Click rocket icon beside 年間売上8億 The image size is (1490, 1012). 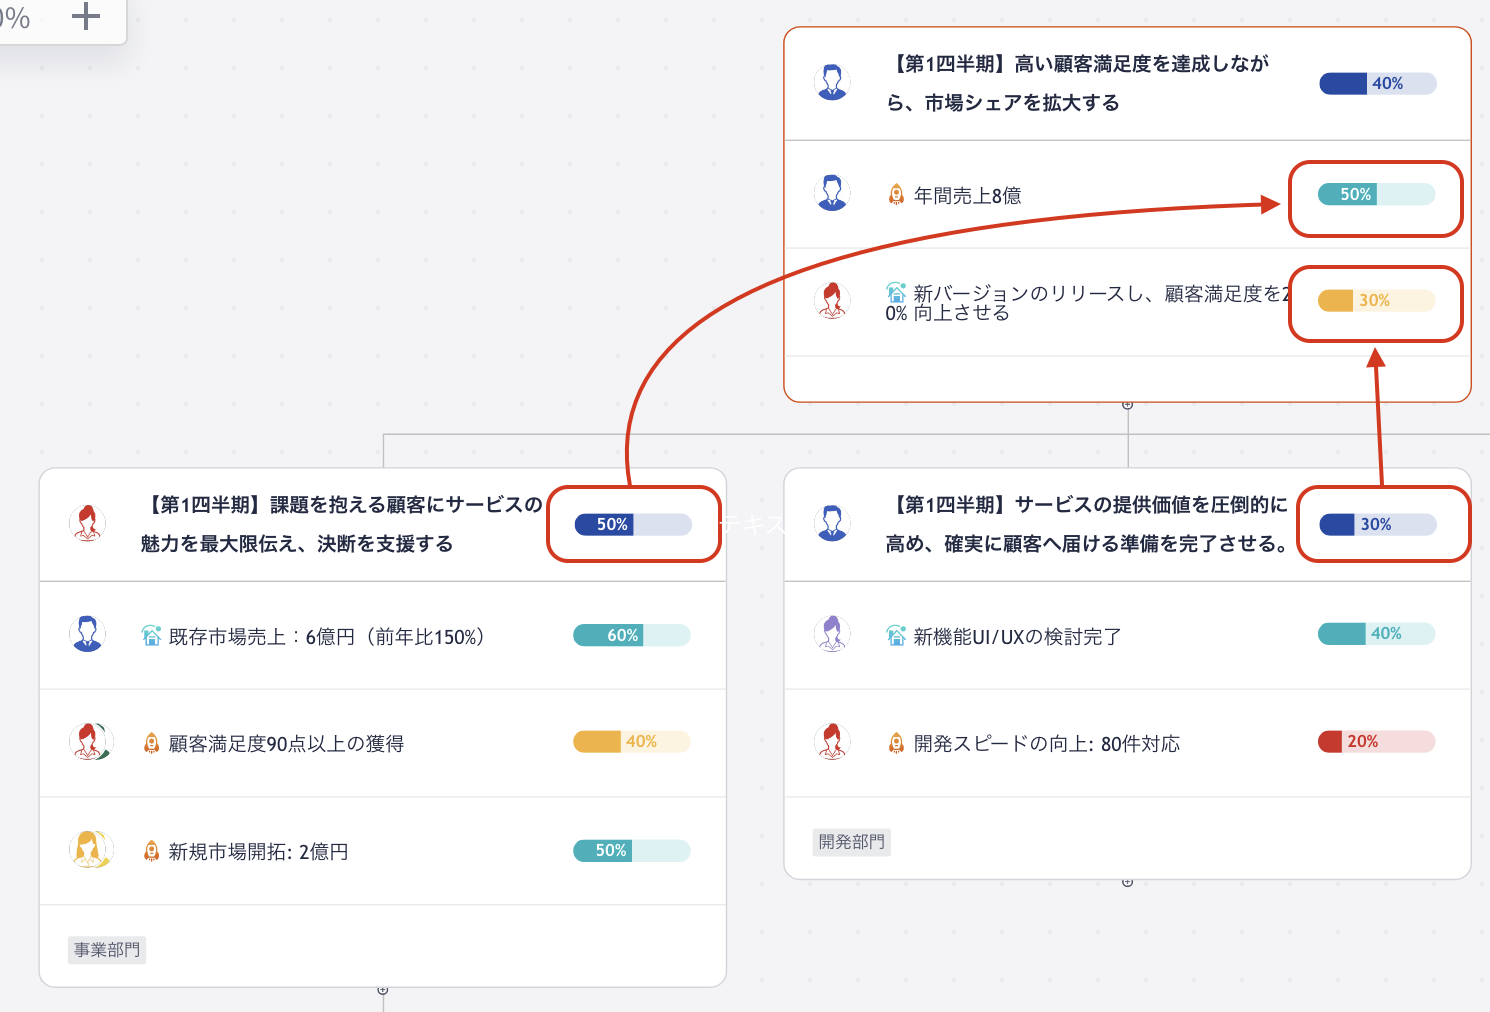coord(896,195)
